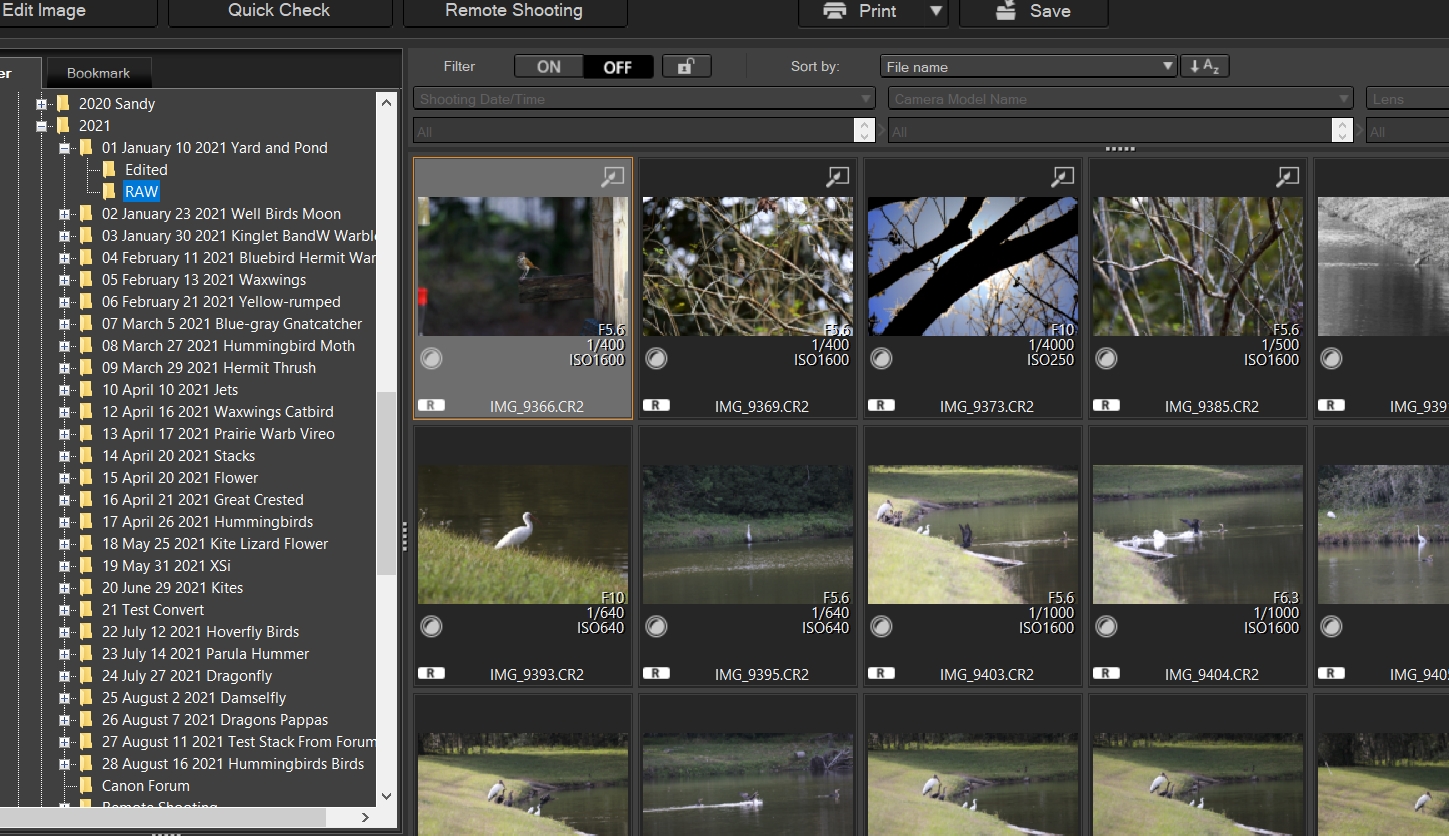This screenshot has width=1449, height=836.
Task: Click the round rating icon on IMG_9393.CR2
Action: [x=431, y=627]
